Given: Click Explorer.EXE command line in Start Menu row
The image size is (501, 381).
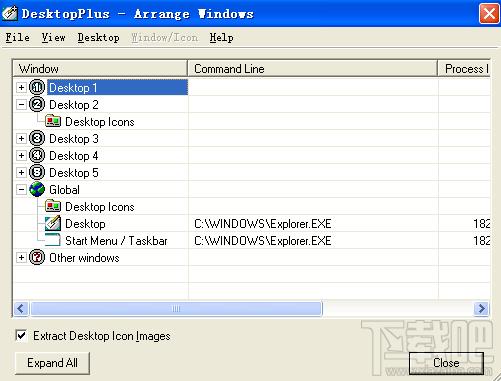Looking at the screenshot, I should click(x=263, y=240).
